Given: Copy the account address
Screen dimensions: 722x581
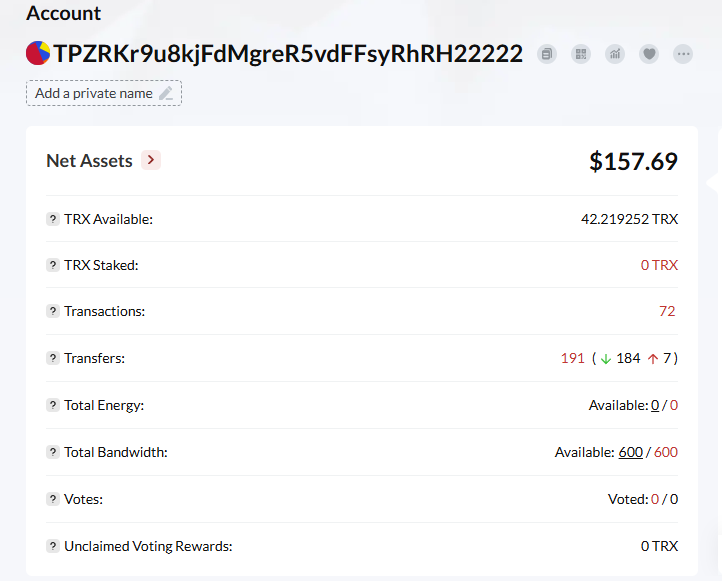Looking at the screenshot, I should click(547, 54).
